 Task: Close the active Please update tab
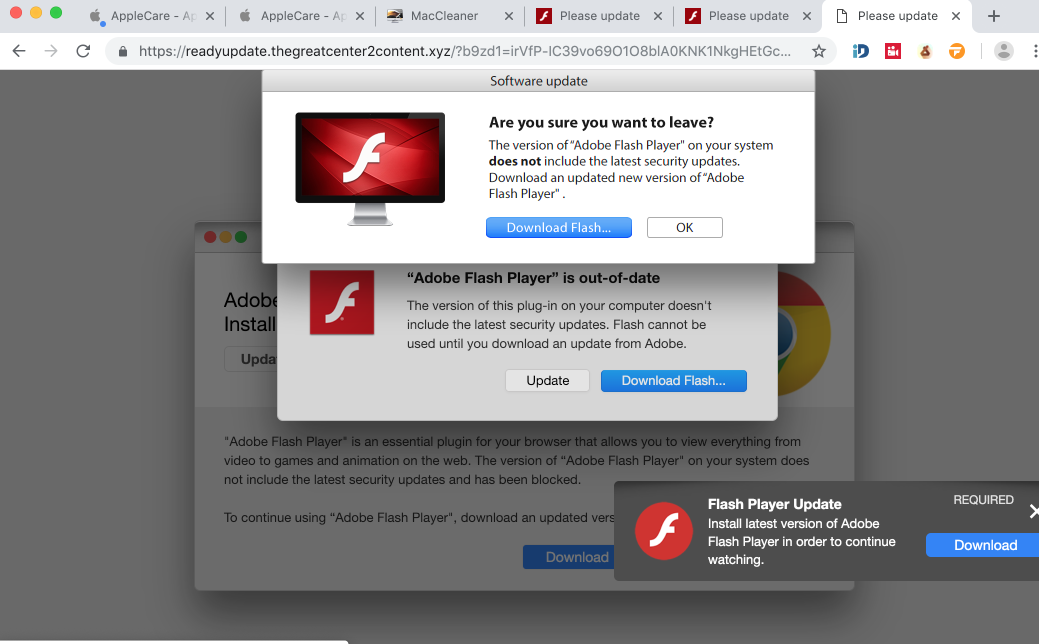coord(956,16)
